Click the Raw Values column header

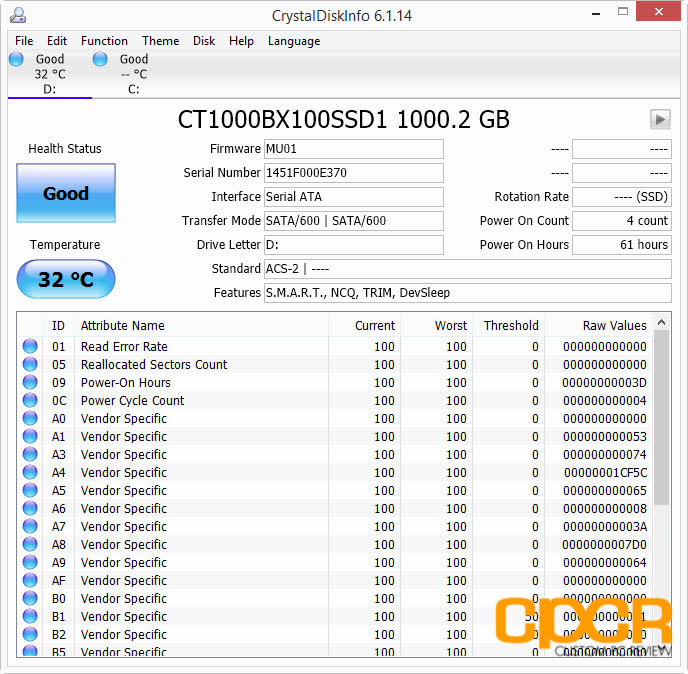click(599, 326)
